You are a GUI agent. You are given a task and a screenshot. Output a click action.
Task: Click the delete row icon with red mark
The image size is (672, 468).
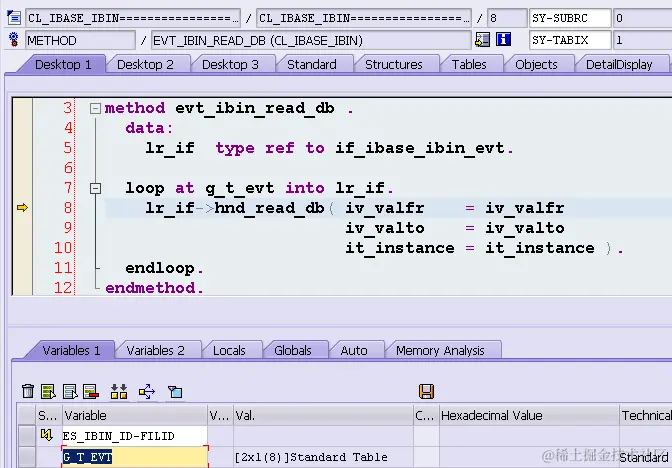click(x=91, y=391)
